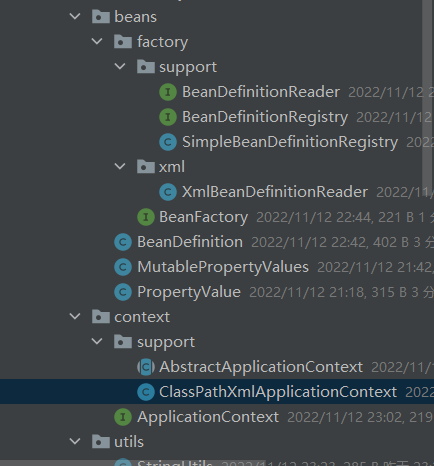Click the xml package folder icon
Screen dimensions: 434x466
[146, 167]
